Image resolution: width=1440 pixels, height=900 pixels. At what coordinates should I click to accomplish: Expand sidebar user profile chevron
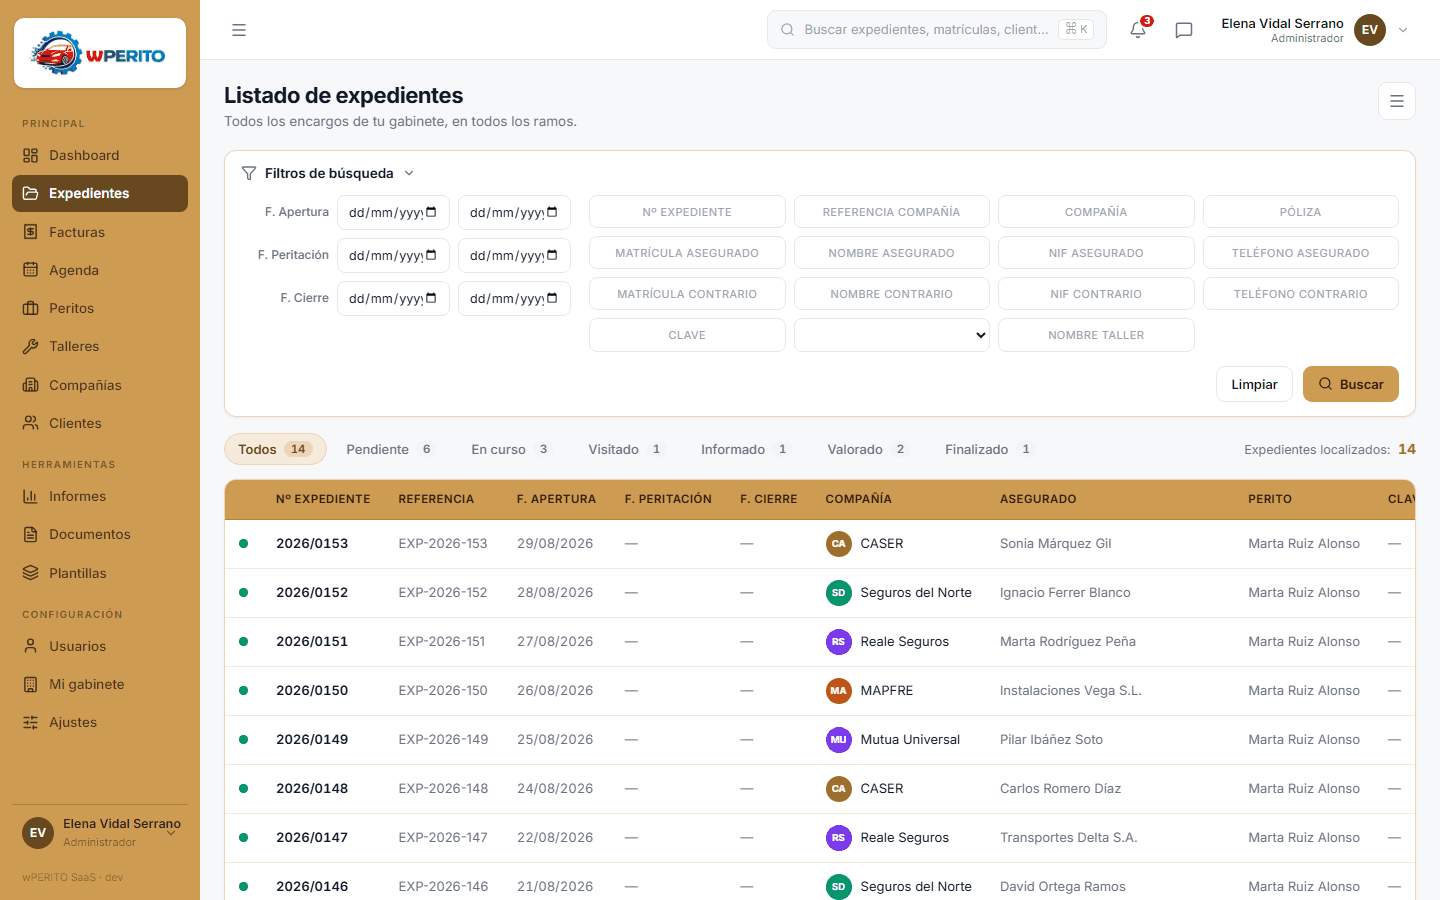coord(171,832)
